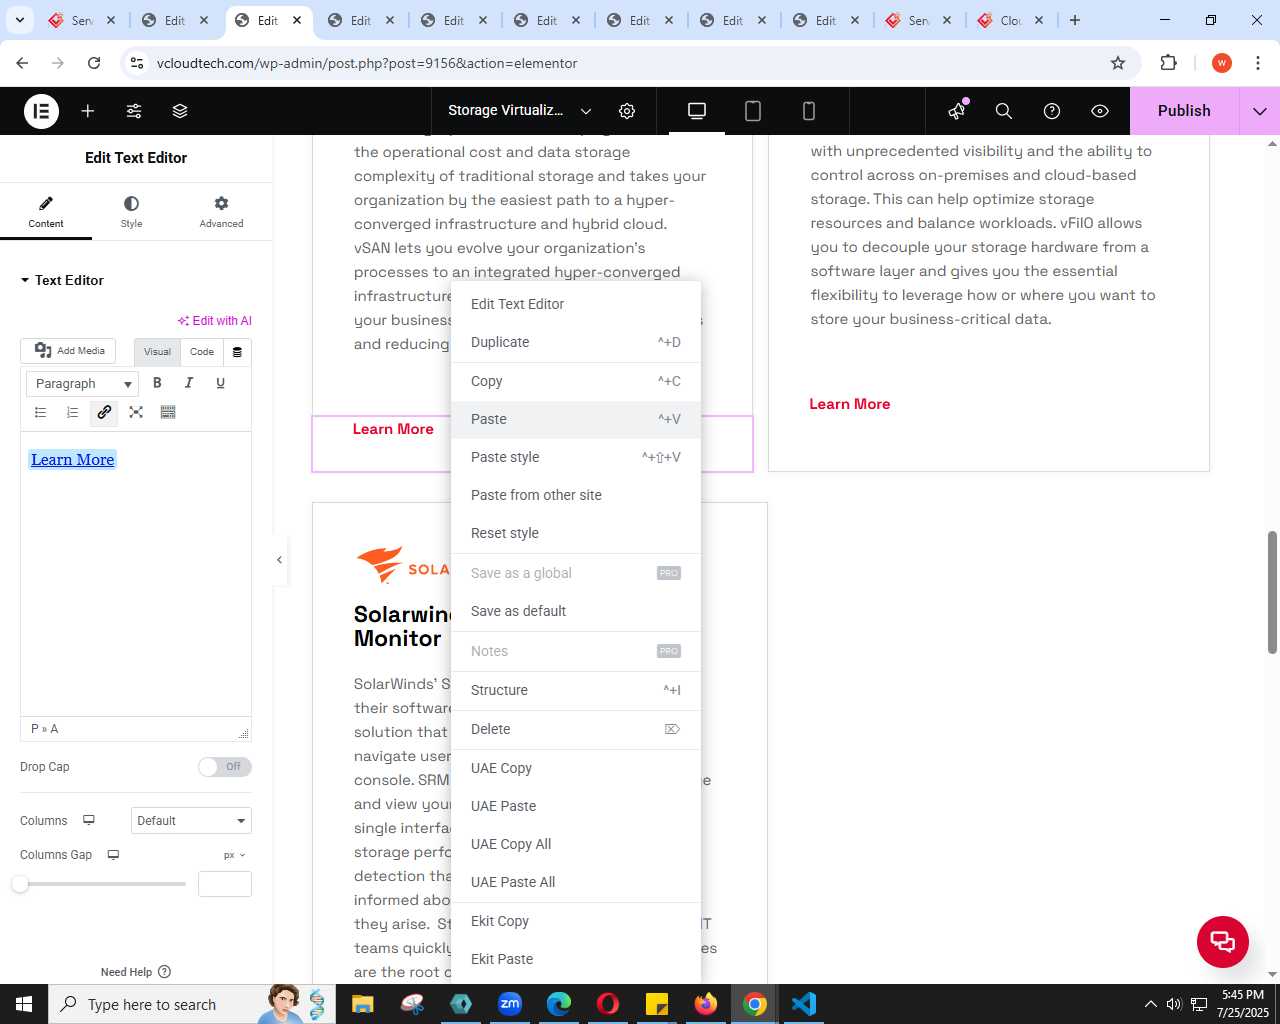Reload the page
The image size is (1280, 1024).
click(x=94, y=63)
